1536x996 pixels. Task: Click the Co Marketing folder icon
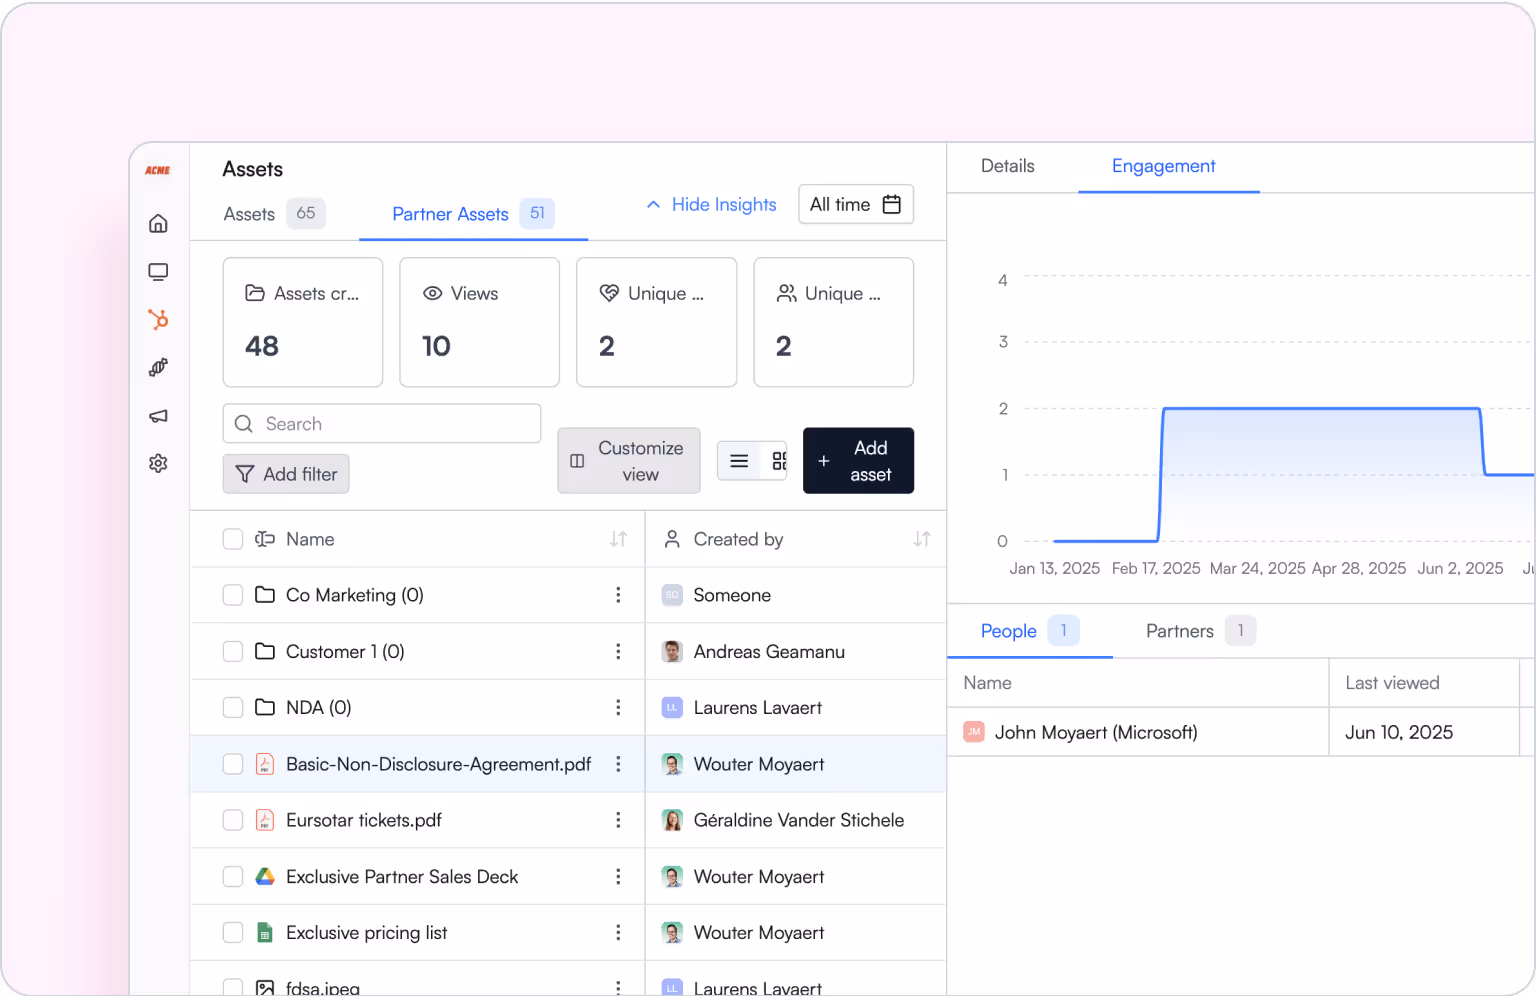pos(265,595)
